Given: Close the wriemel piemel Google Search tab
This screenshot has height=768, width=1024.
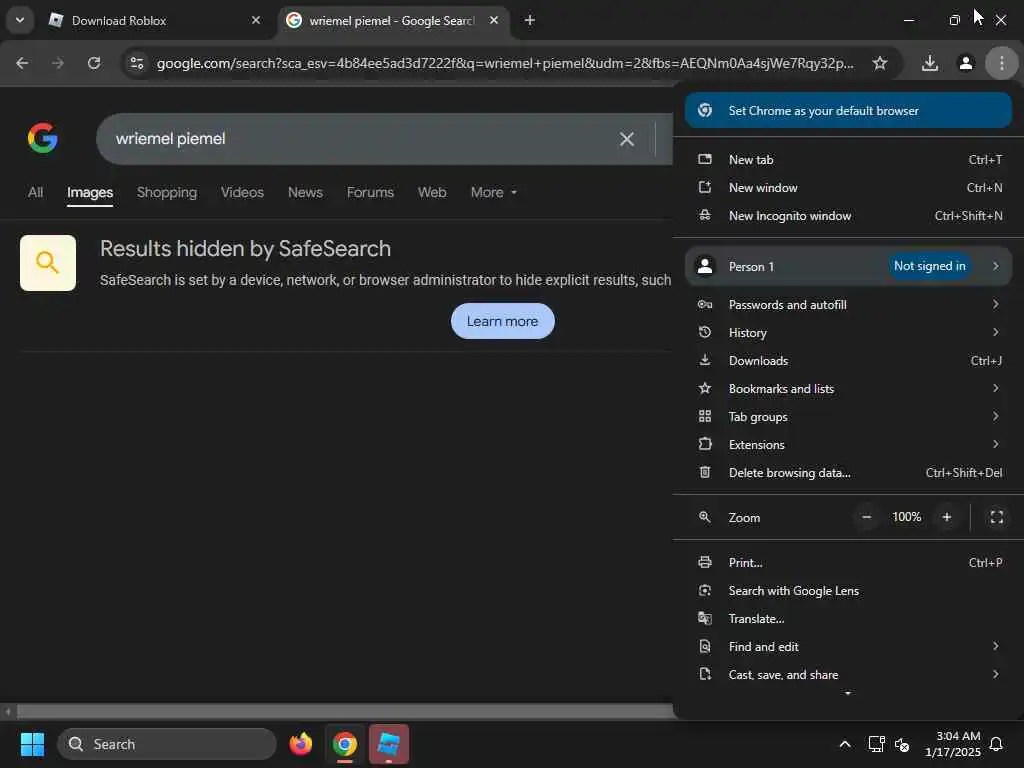Looking at the screenshot, I should [494, 20].
